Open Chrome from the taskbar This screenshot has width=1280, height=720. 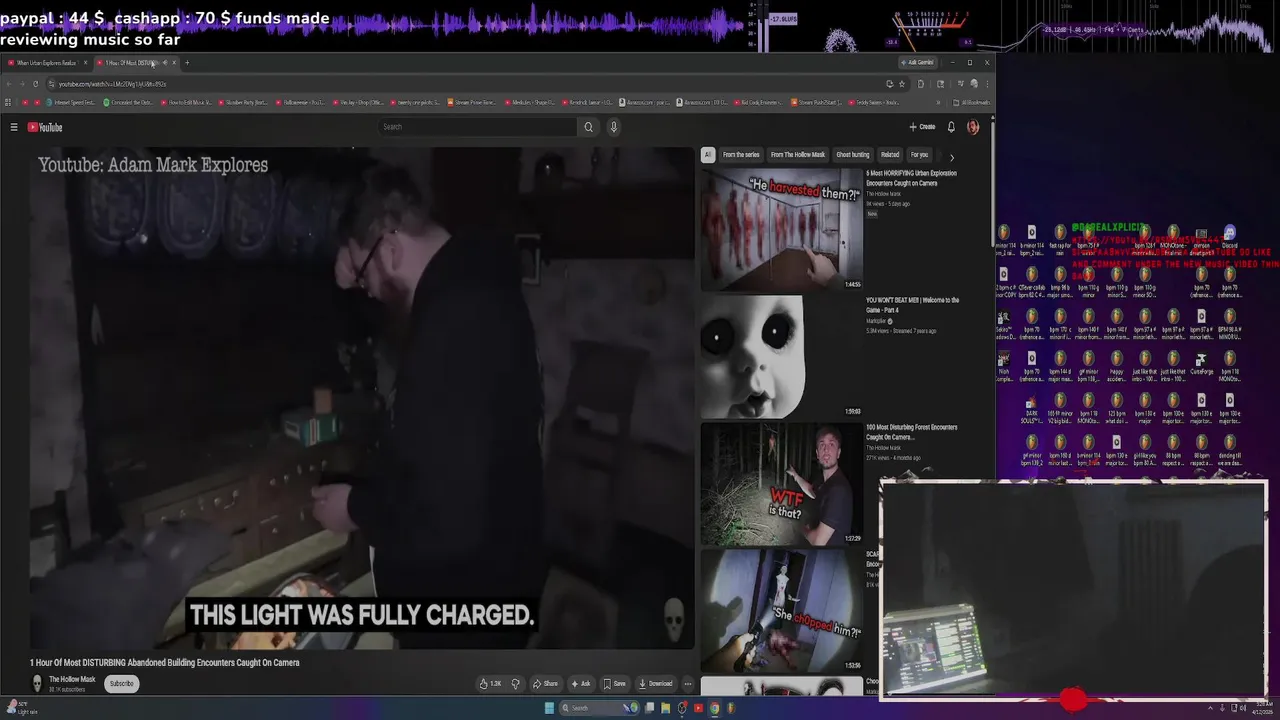[715, 708]
